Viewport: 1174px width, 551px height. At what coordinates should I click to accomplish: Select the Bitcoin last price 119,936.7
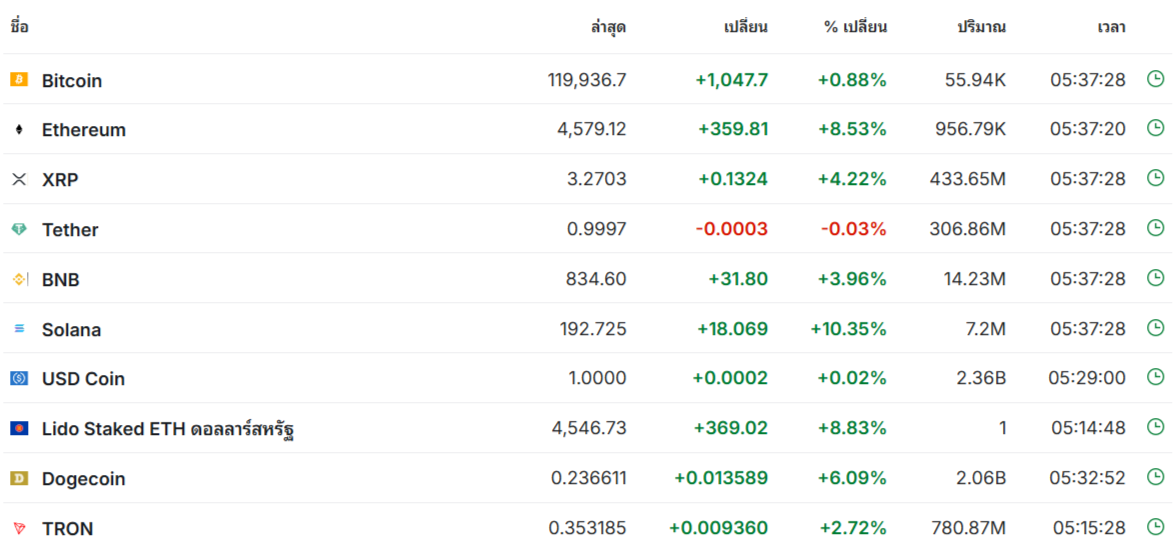tap(587, 80)
